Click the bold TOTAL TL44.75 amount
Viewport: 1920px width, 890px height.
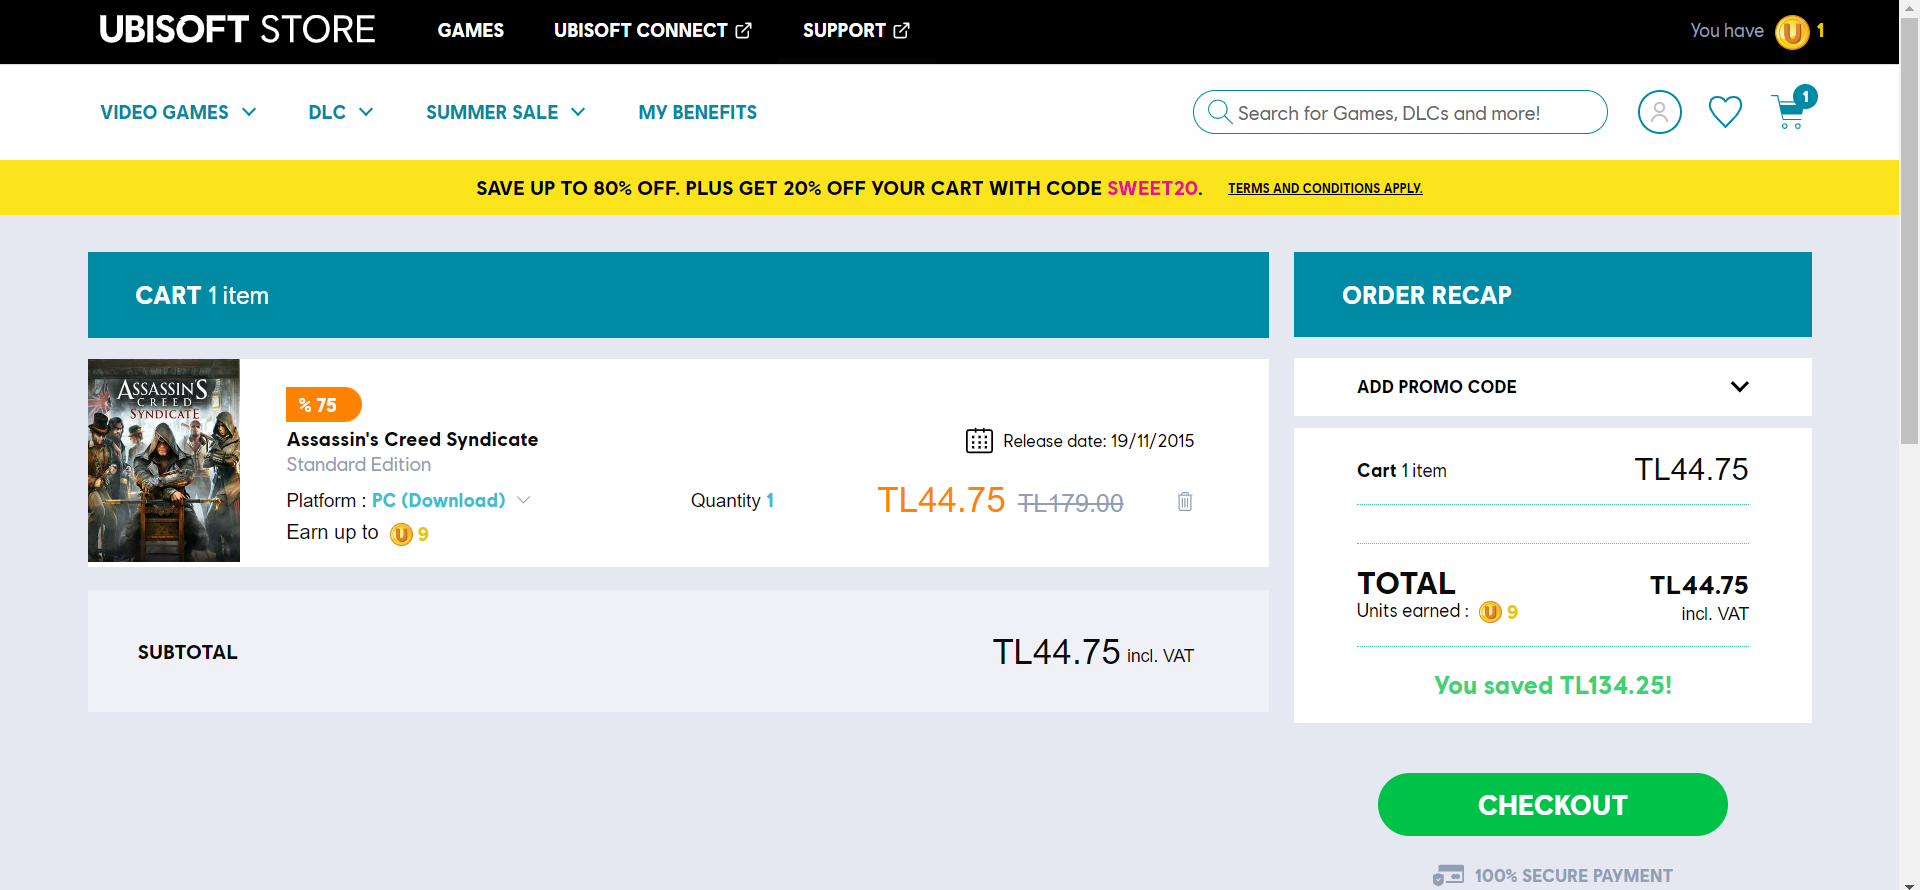click(1699, 585)
